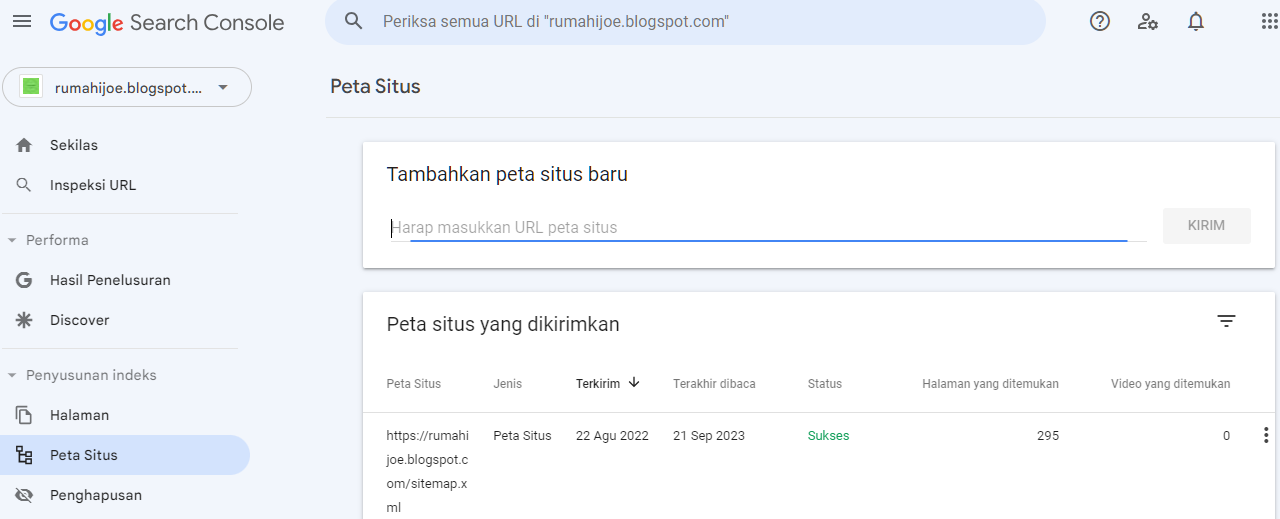Collapse the Performa section
This screenshot has width=1280, height=519.
12,240
